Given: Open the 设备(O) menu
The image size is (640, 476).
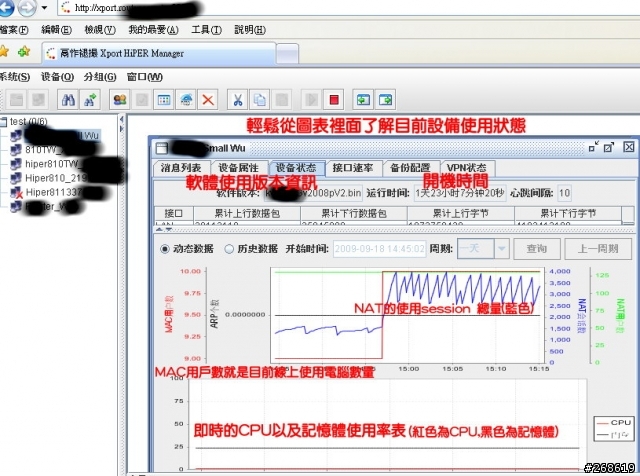Looking at the screenshot, I should pyautogui.click(x=57, y=77).
